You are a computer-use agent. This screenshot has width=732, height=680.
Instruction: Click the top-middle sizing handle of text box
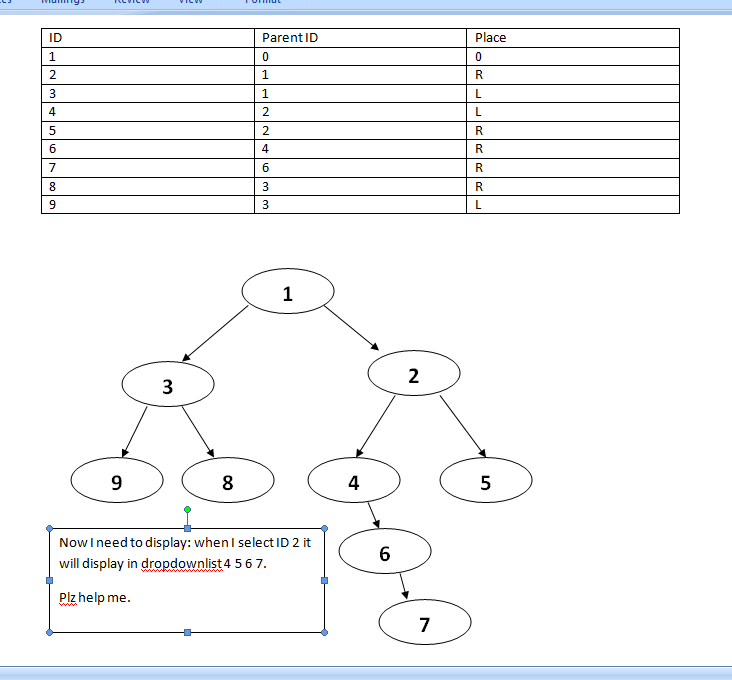point(187,528)
